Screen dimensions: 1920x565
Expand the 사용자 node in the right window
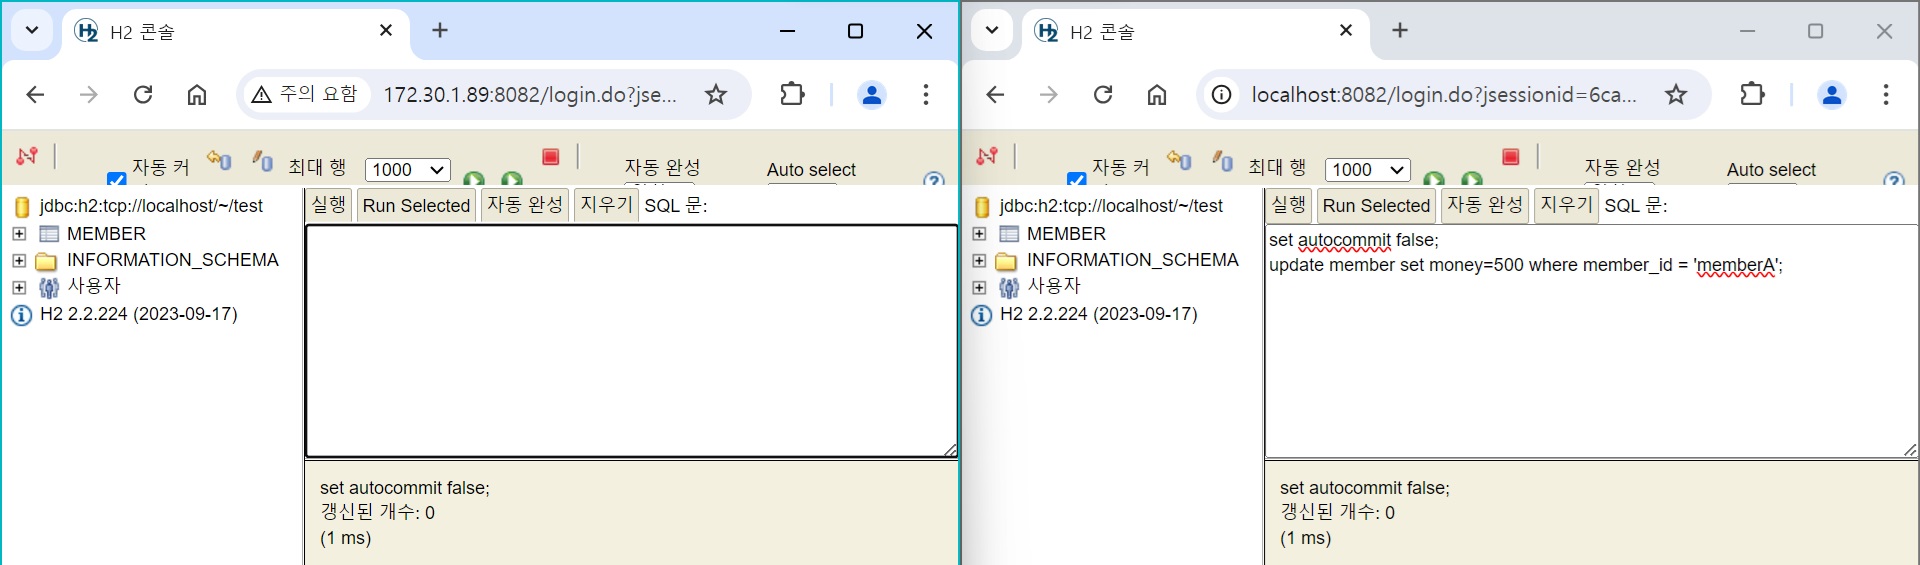click(x=979, y=287)
